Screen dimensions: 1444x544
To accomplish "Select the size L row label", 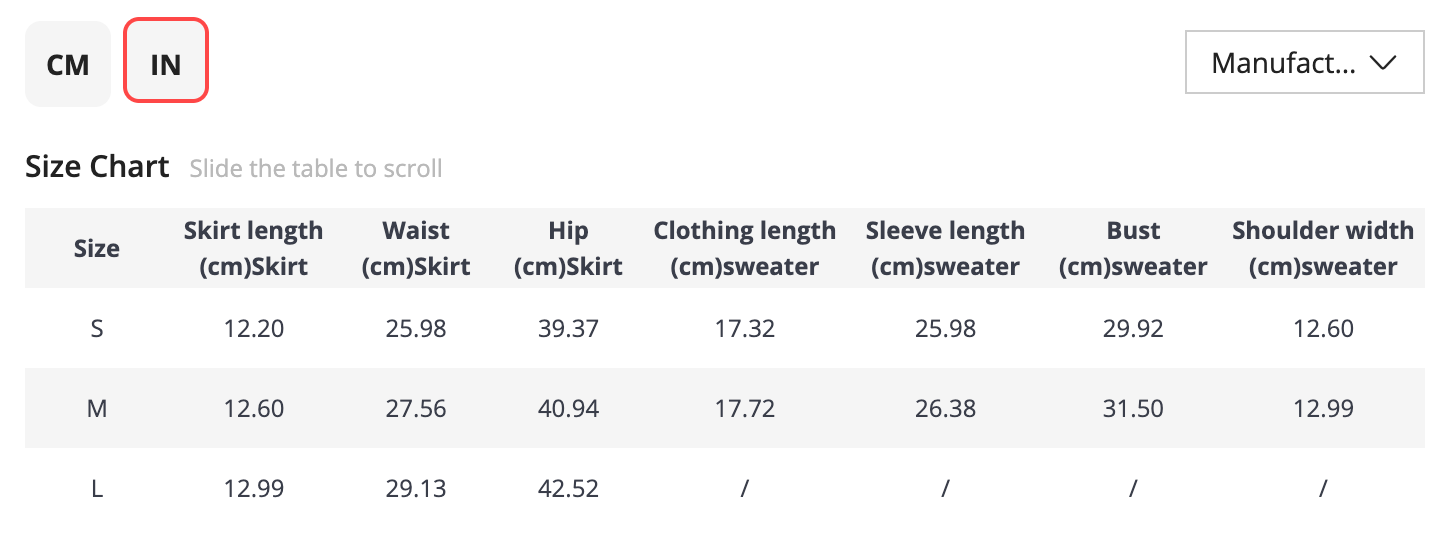I will pos(97,489).
